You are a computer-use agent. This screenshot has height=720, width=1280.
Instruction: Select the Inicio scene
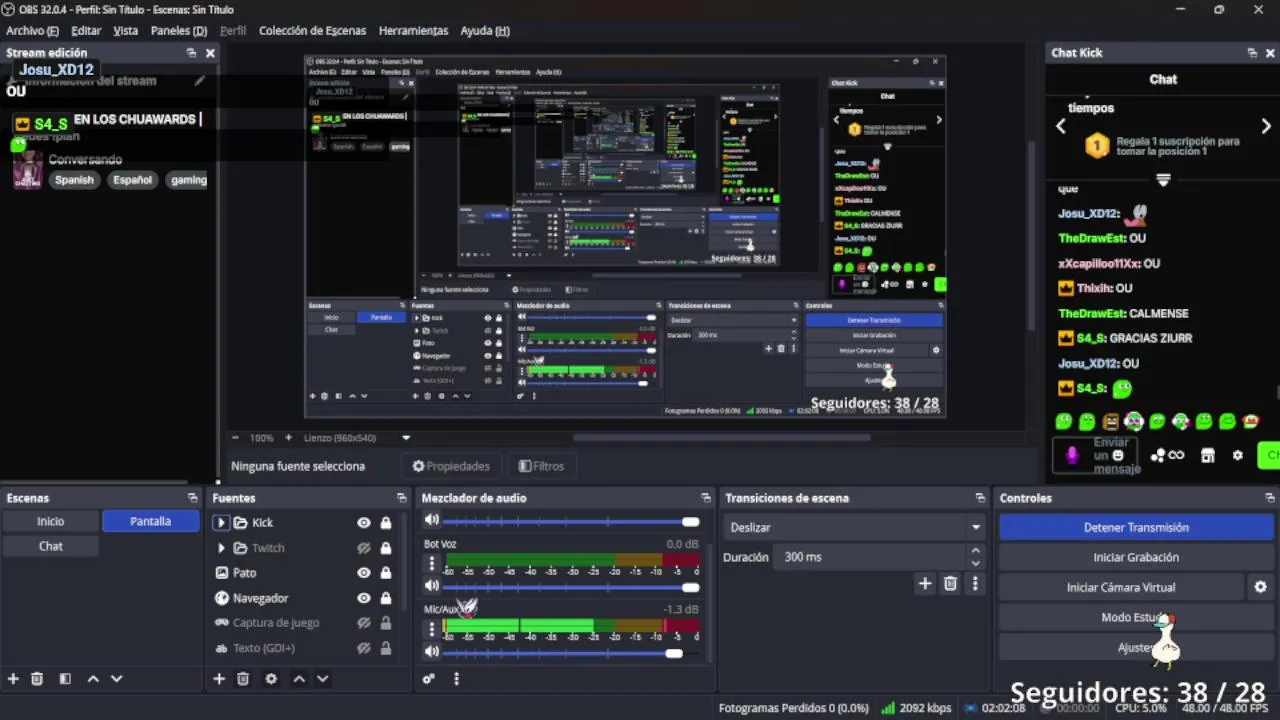tap(51, 521)
